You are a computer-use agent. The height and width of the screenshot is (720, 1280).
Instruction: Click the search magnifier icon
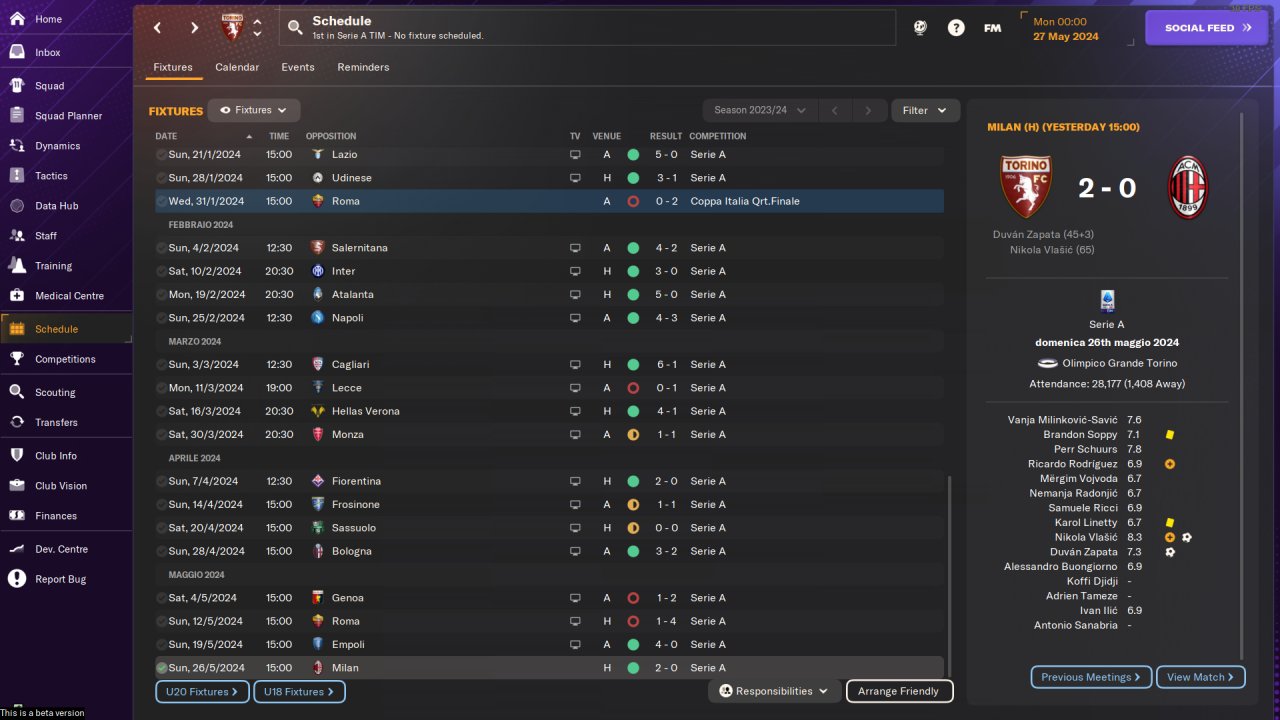(295, 28)
